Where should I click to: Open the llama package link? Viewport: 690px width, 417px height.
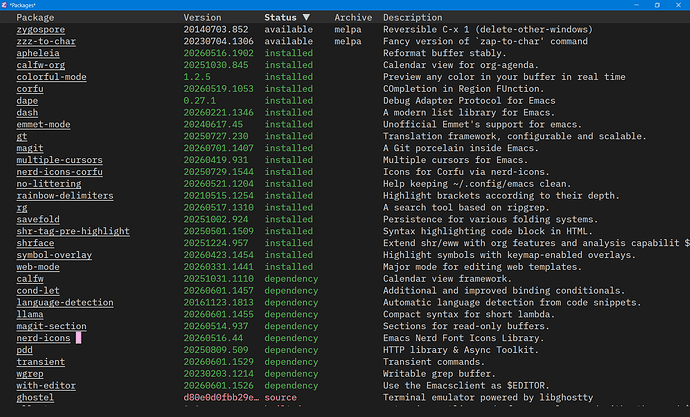pos(30,315)
